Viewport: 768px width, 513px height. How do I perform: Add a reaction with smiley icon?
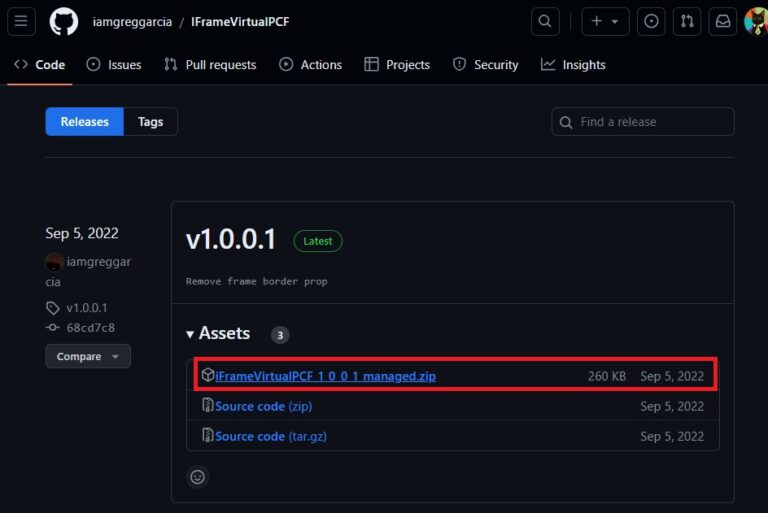[198, 477]
